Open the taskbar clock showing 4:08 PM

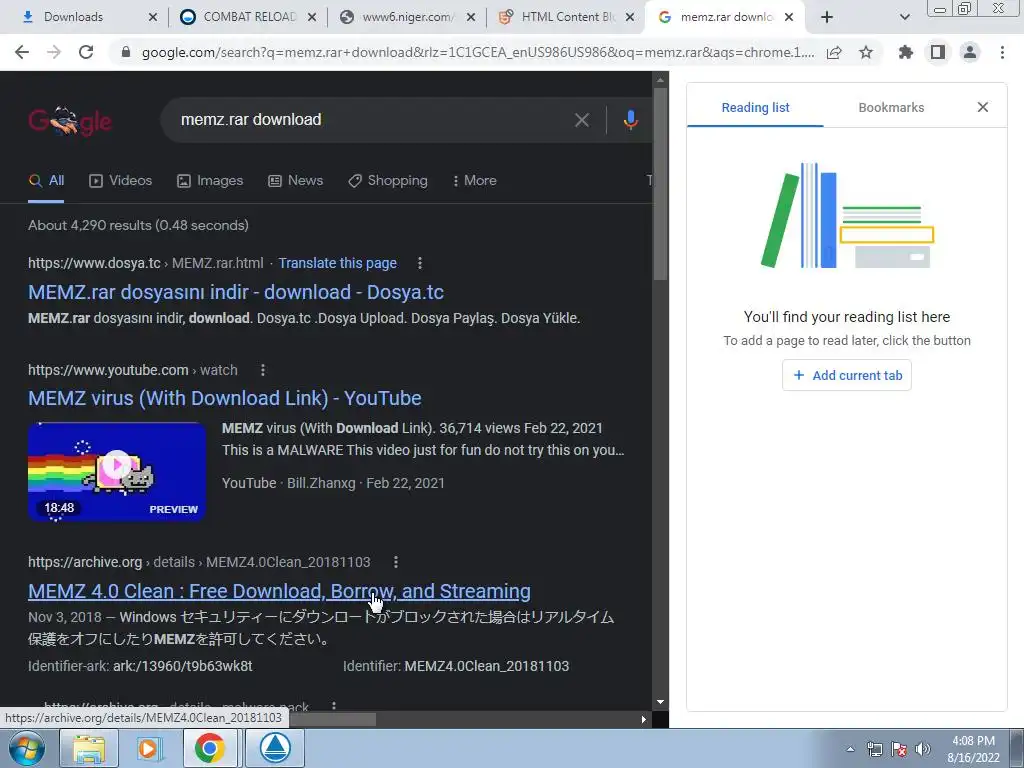[973, 749]
